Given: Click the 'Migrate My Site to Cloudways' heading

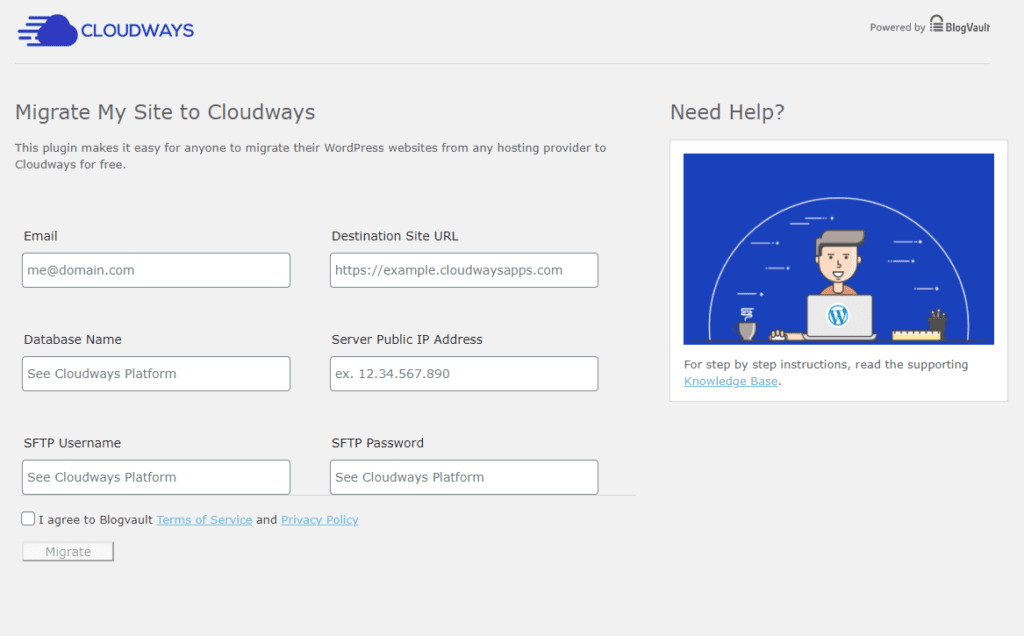Looking at the screenshot, I should (165, 112).
